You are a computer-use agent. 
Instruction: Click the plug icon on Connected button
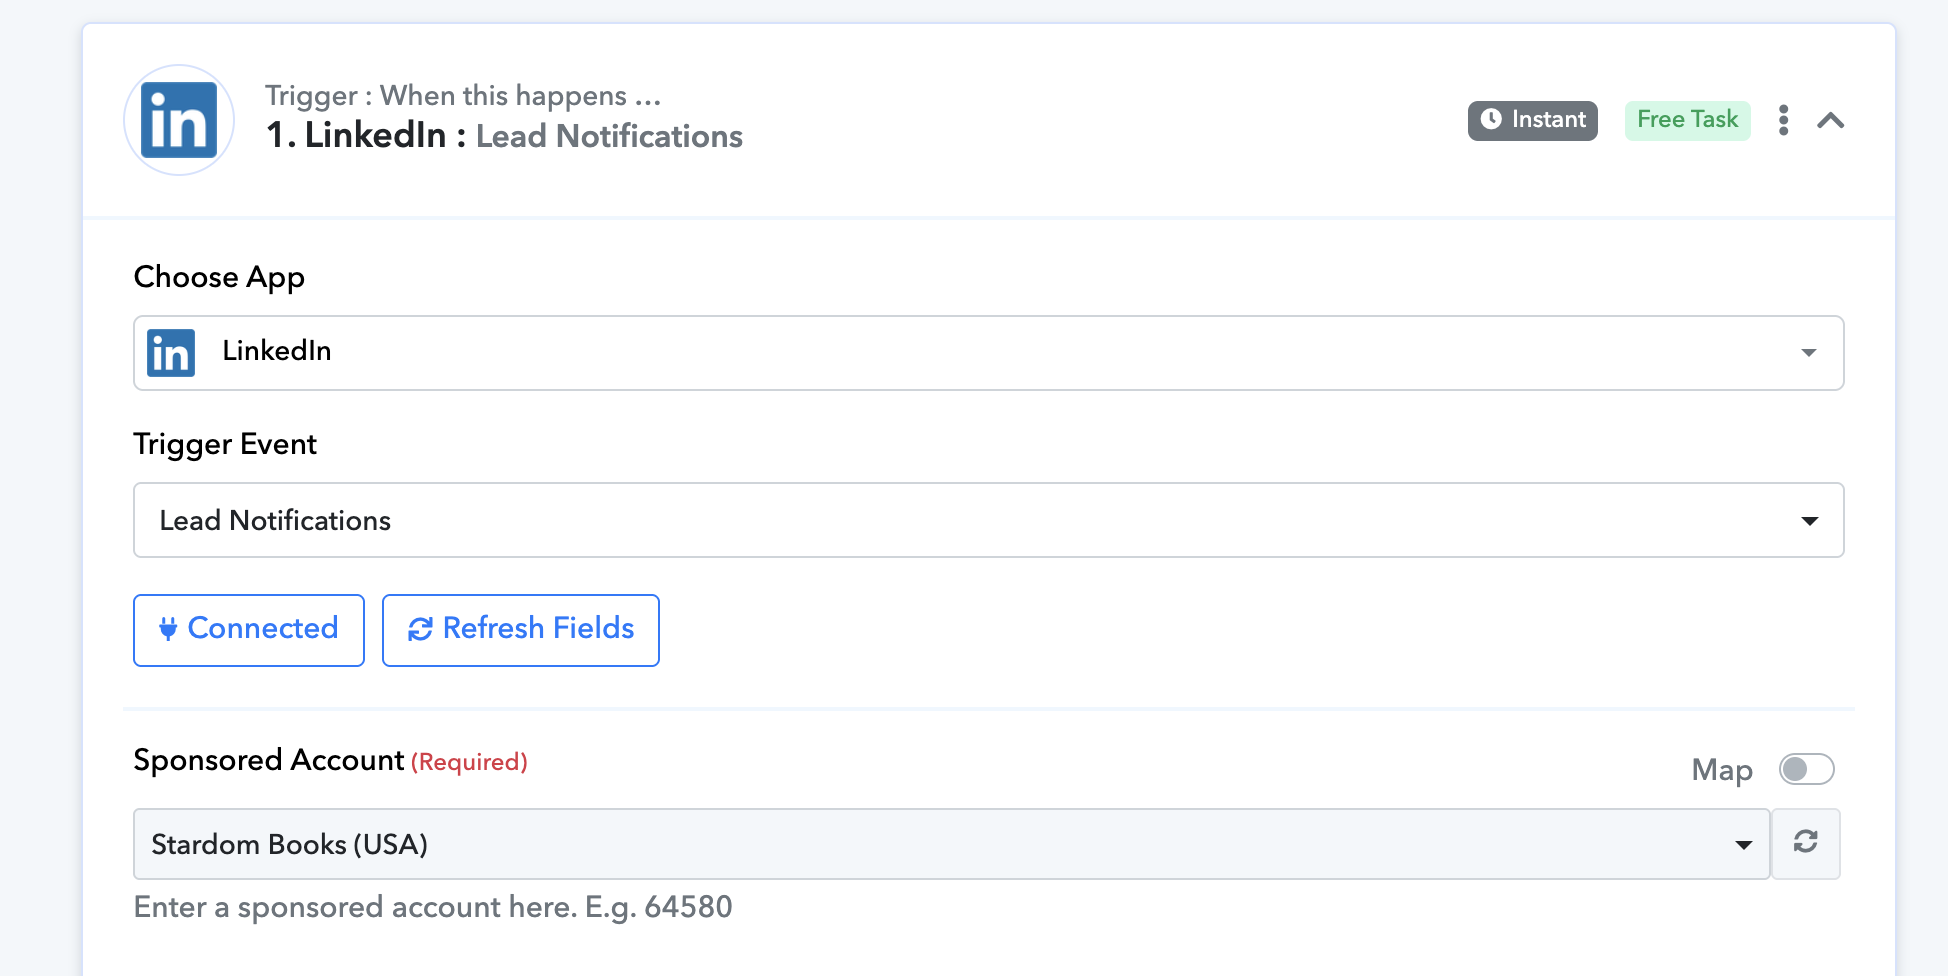(x=168, y=629)
